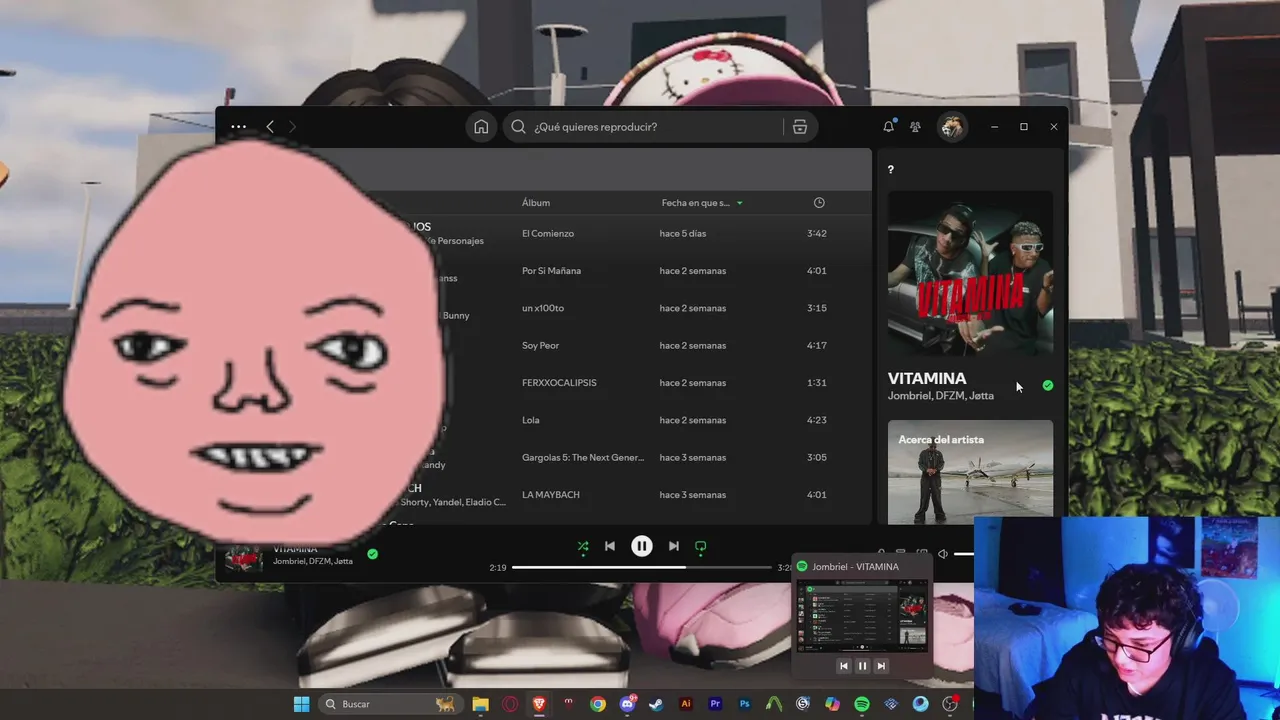Open the album 'LA MAYBACH'
Screen dimensions: 1280x720
click(x=551, y=495)
